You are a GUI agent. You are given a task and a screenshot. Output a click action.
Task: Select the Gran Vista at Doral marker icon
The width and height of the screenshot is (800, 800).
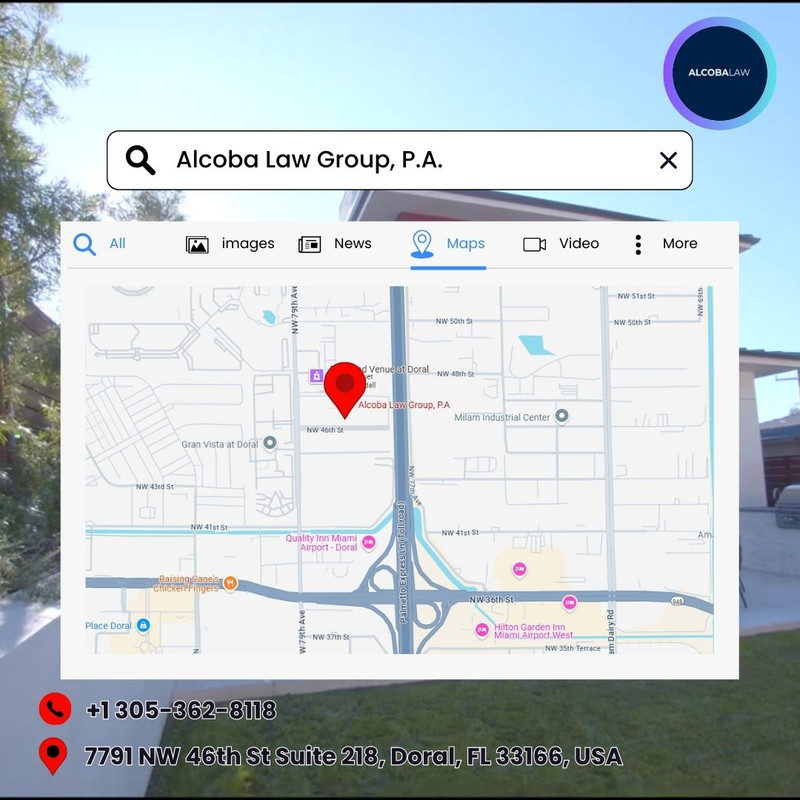point(270,443)
